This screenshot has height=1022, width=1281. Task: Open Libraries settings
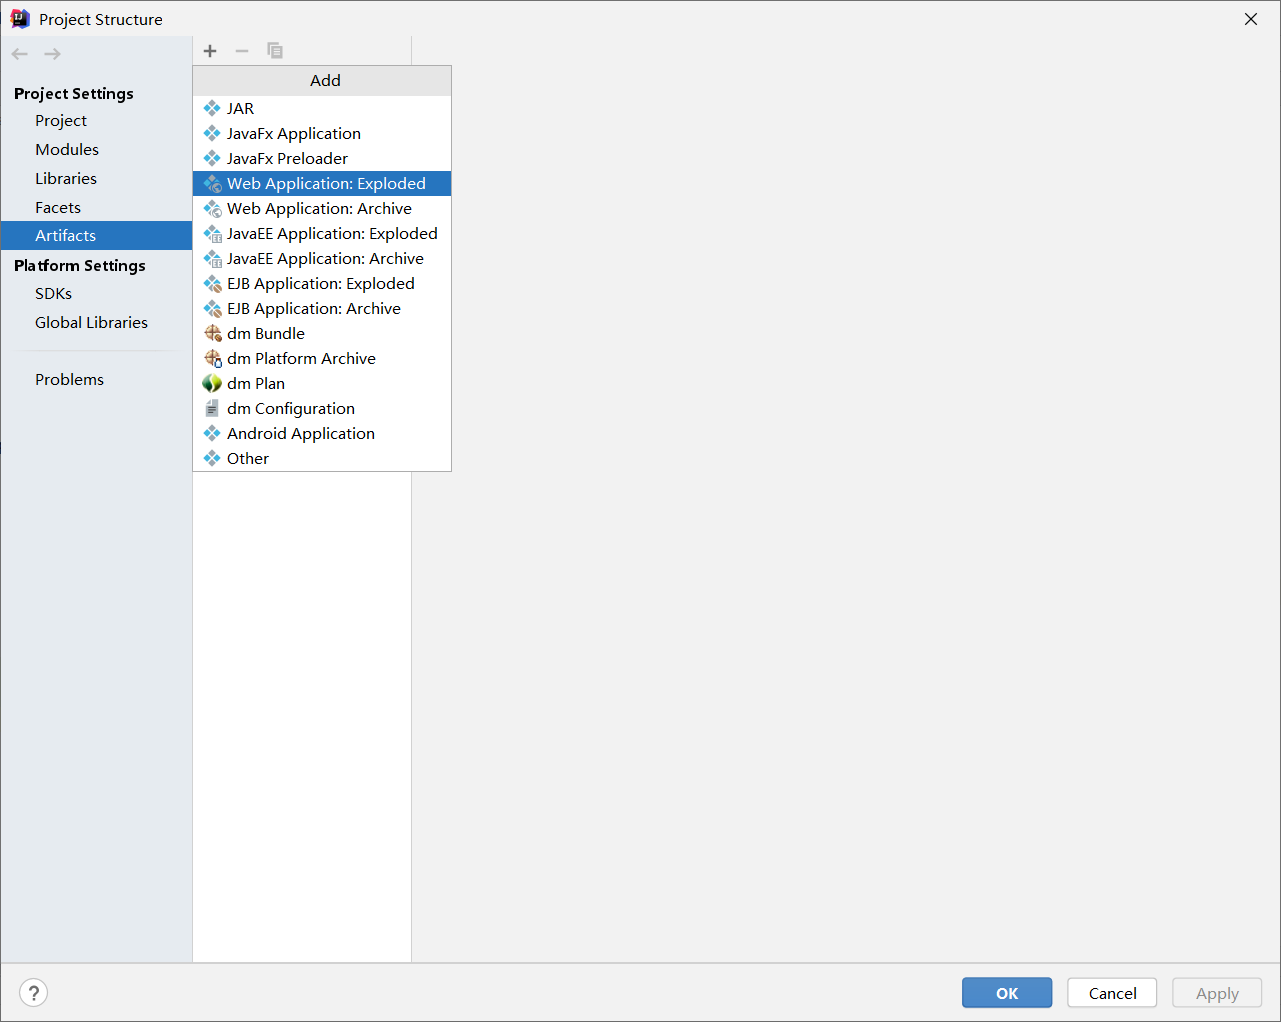click(96, 178)
